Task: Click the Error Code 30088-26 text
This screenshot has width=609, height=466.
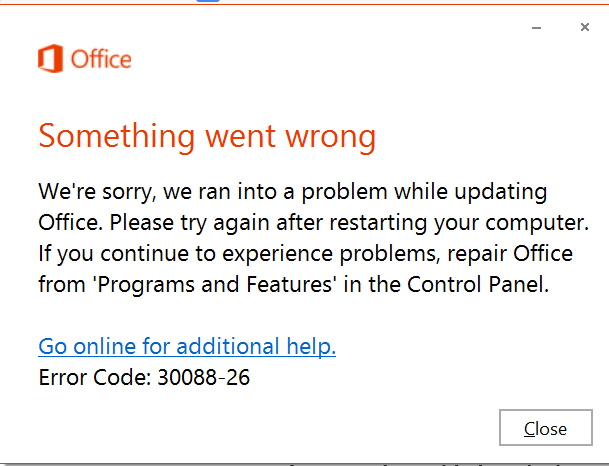Action: point(144,377)
